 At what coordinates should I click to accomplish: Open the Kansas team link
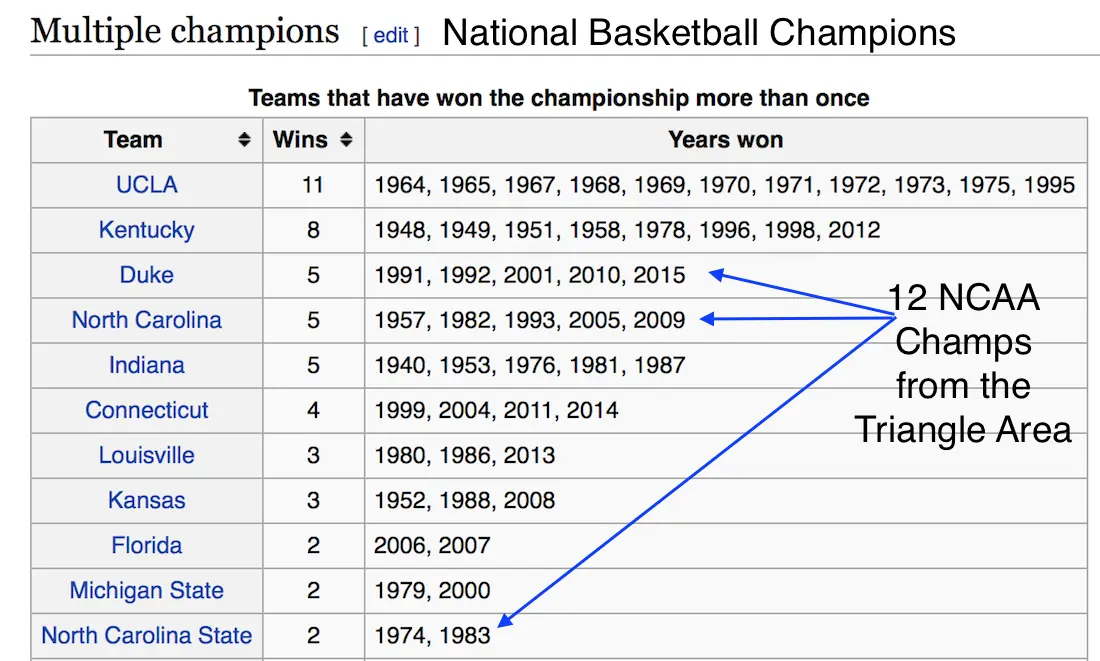pyautogui.click(x=147, y=500)
